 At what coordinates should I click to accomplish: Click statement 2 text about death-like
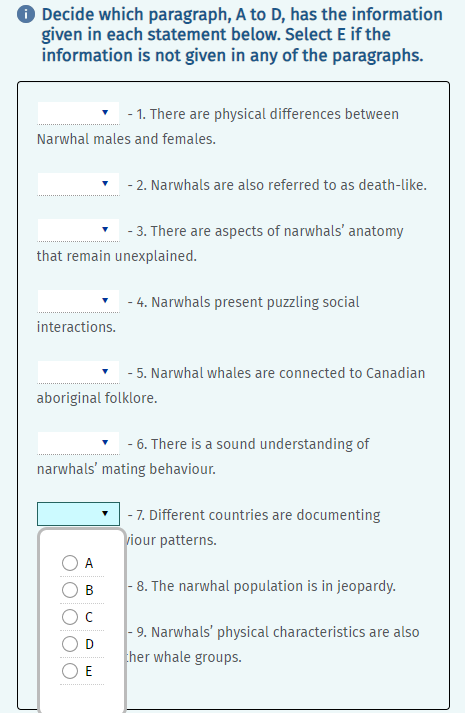click(281, 185)
